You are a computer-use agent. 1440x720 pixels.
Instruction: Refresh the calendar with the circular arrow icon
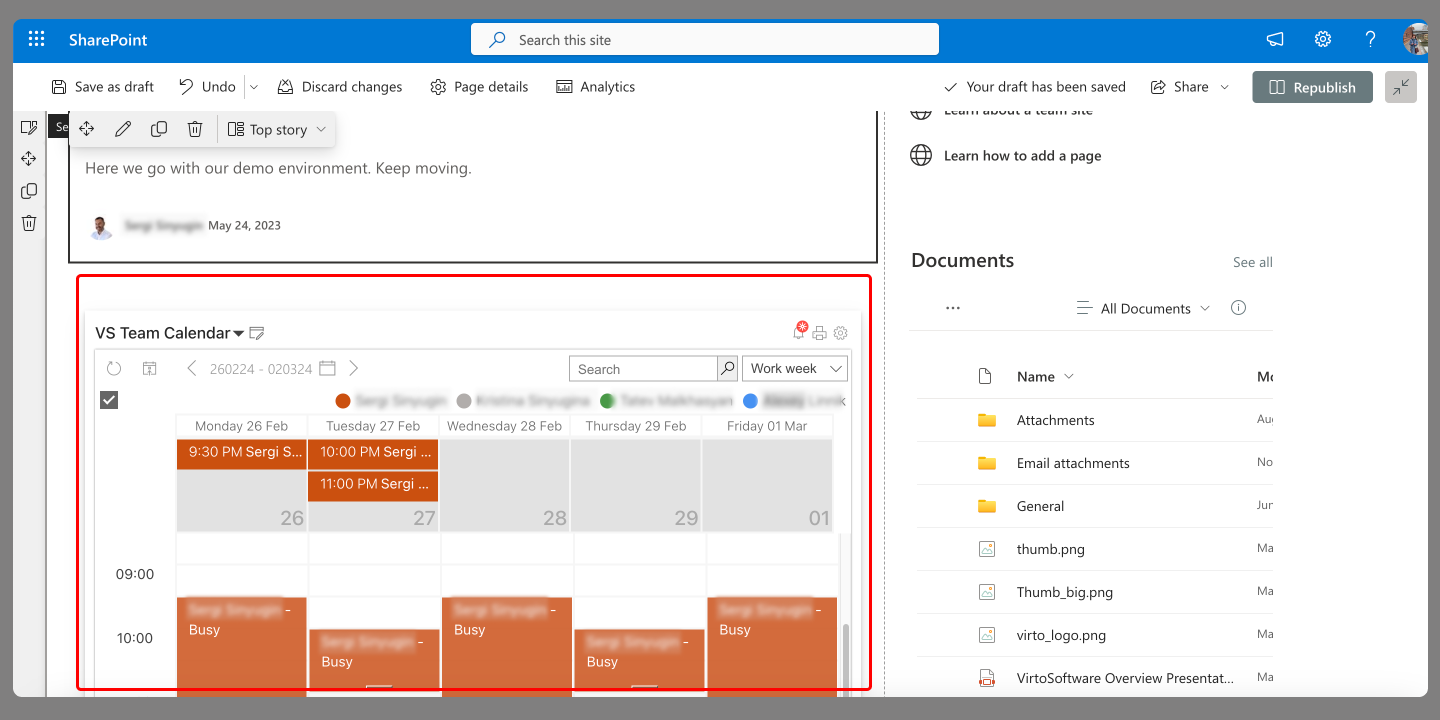pos(114,369)
